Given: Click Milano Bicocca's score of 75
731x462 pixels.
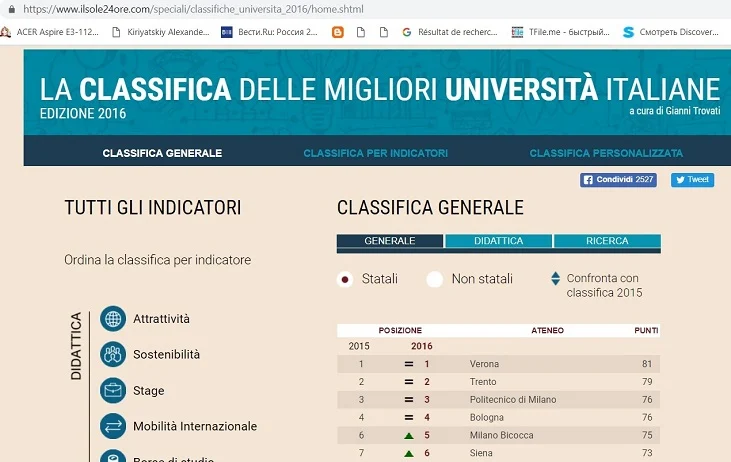Looking at the screenshot, I should tap(647, 435).
